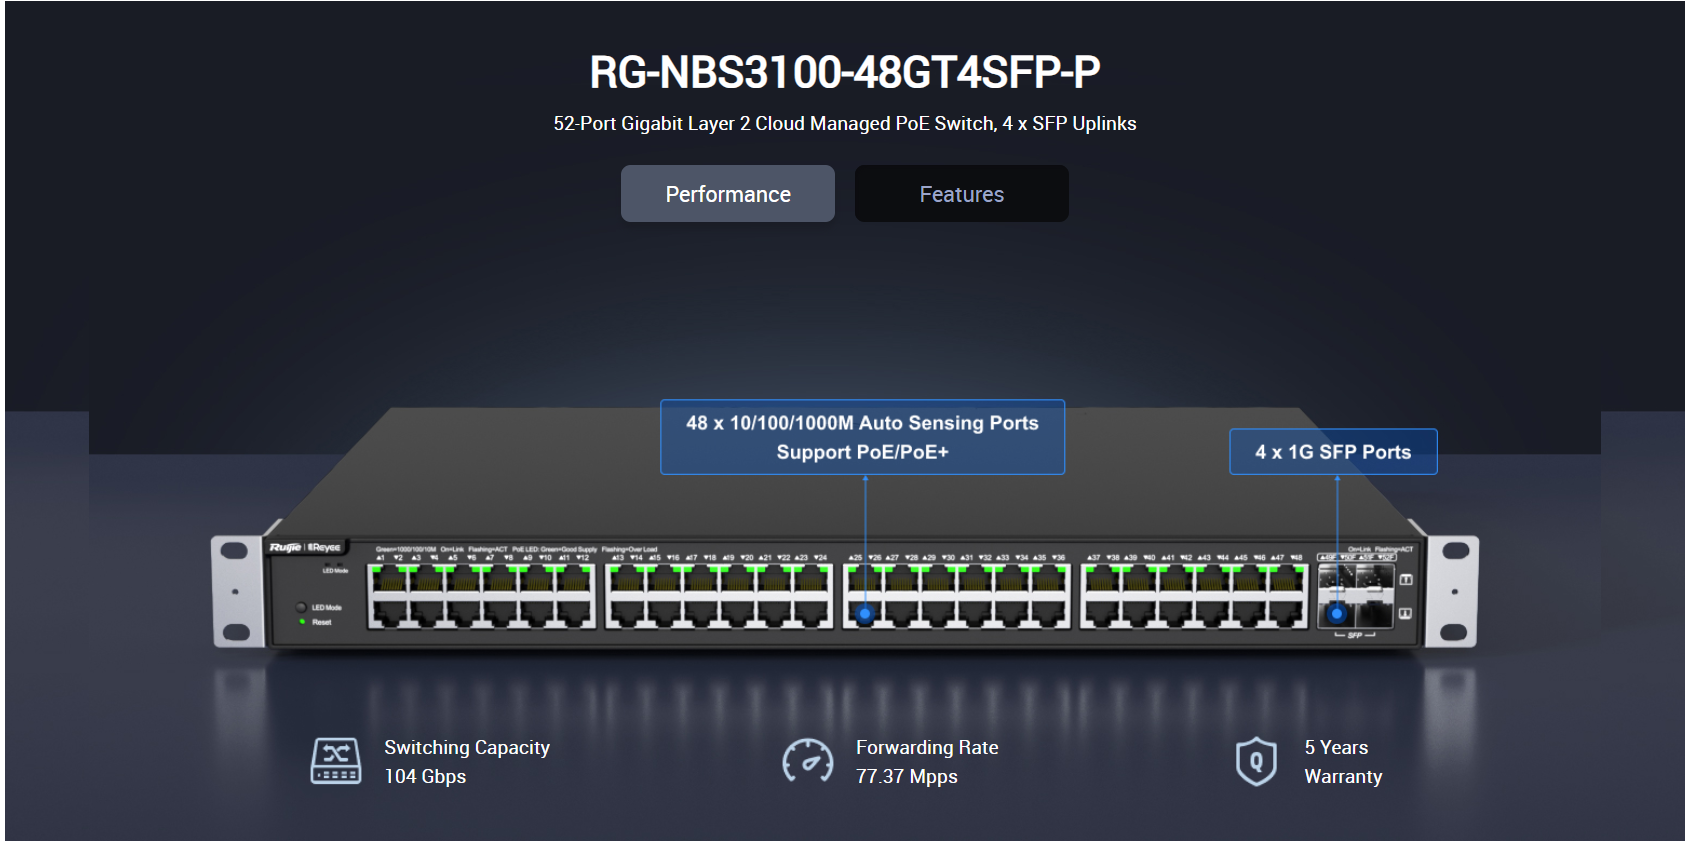Click the Reset label on the switch panel
The image size is (1686, 842).
pyautogui.click(x=321, y=622)
